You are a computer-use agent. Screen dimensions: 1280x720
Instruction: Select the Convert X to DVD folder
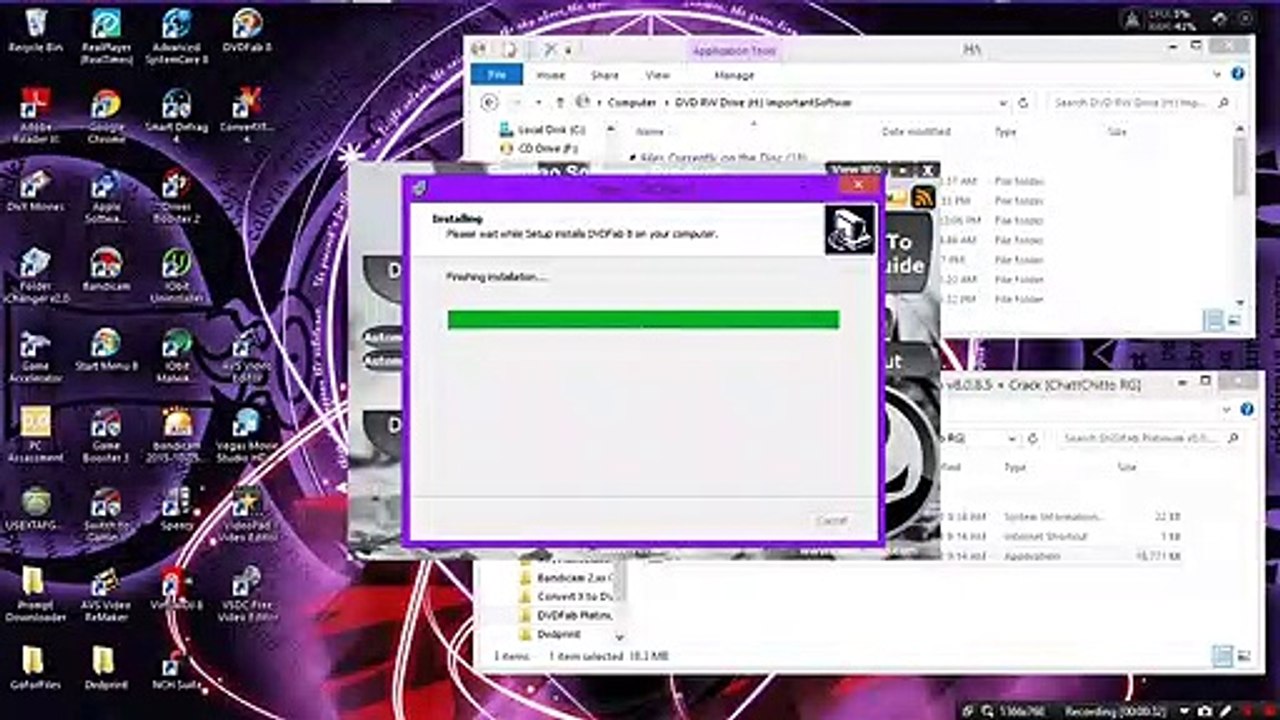(x=566, y=596)
